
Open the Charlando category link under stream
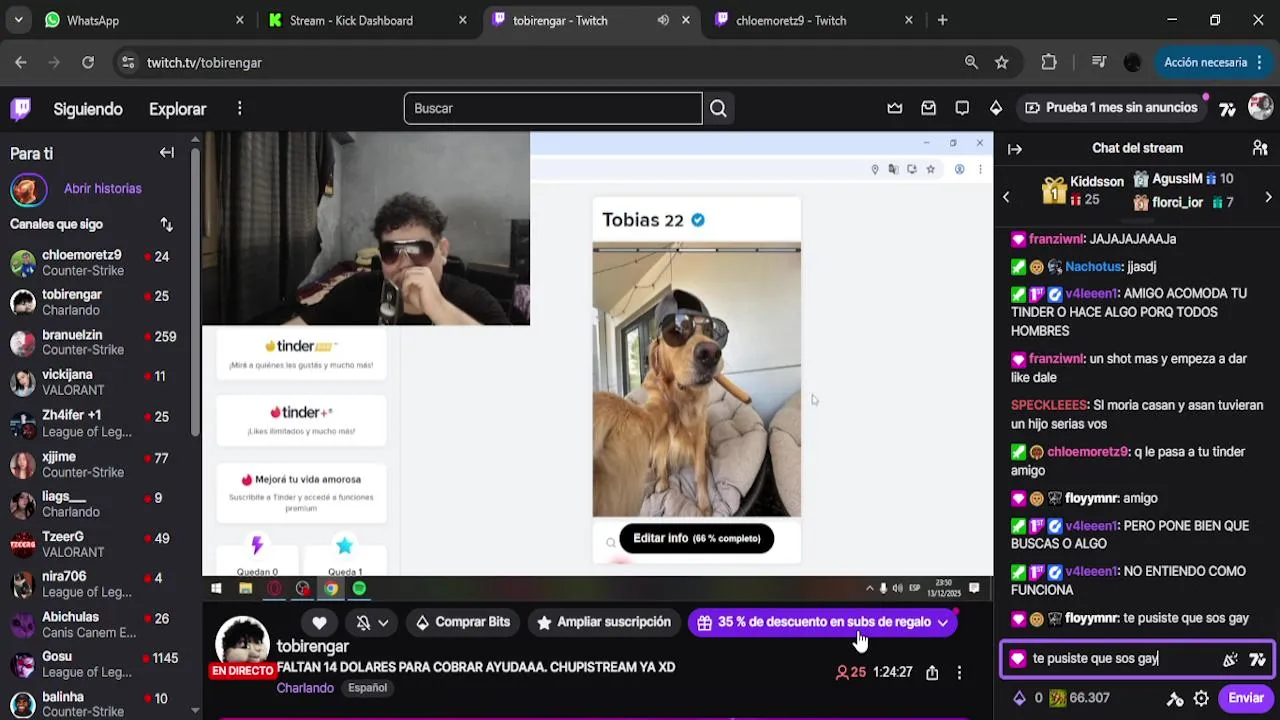(x=305, y=688)
